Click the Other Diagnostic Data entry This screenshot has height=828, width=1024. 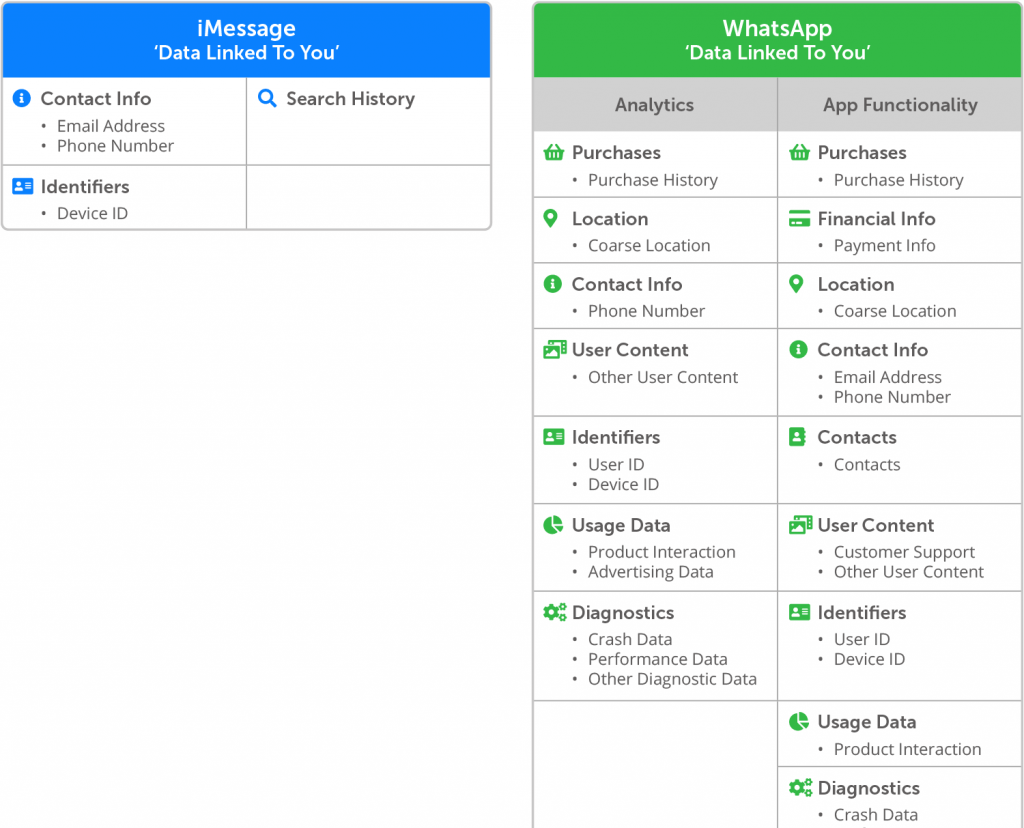pyautogui.click(x=672, y=679)
